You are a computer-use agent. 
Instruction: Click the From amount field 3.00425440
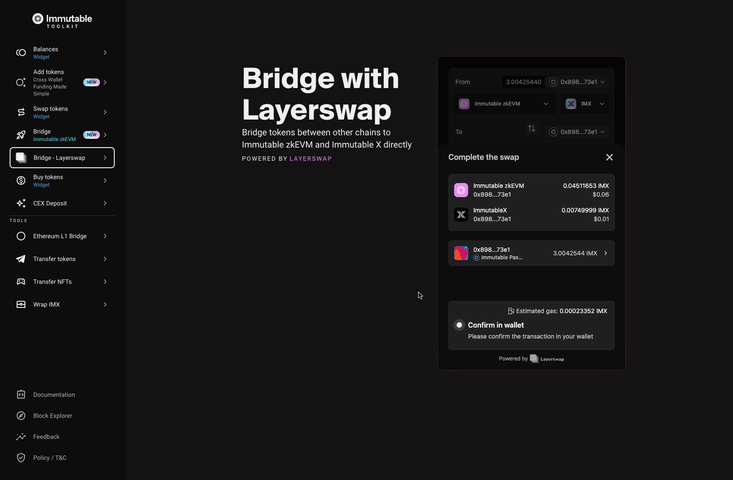[x=524, y=82]
